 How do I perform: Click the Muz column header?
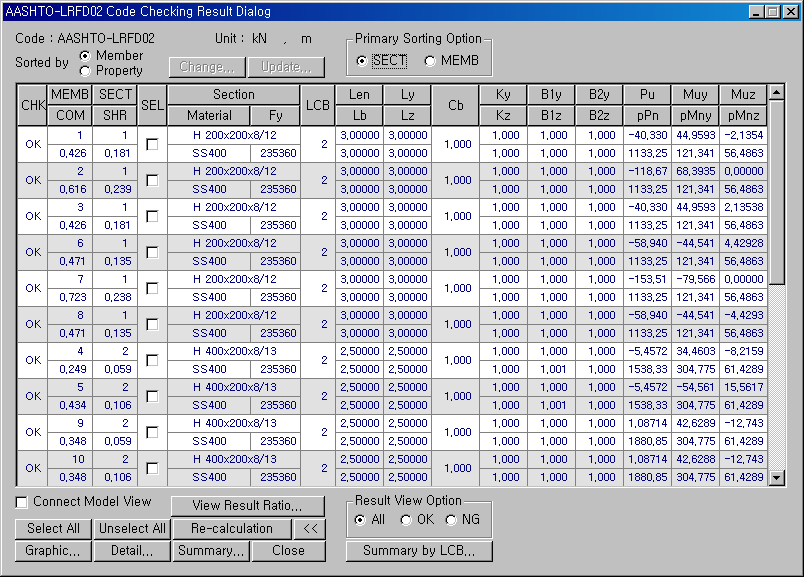pyautogui.click(x=743, y=95)
